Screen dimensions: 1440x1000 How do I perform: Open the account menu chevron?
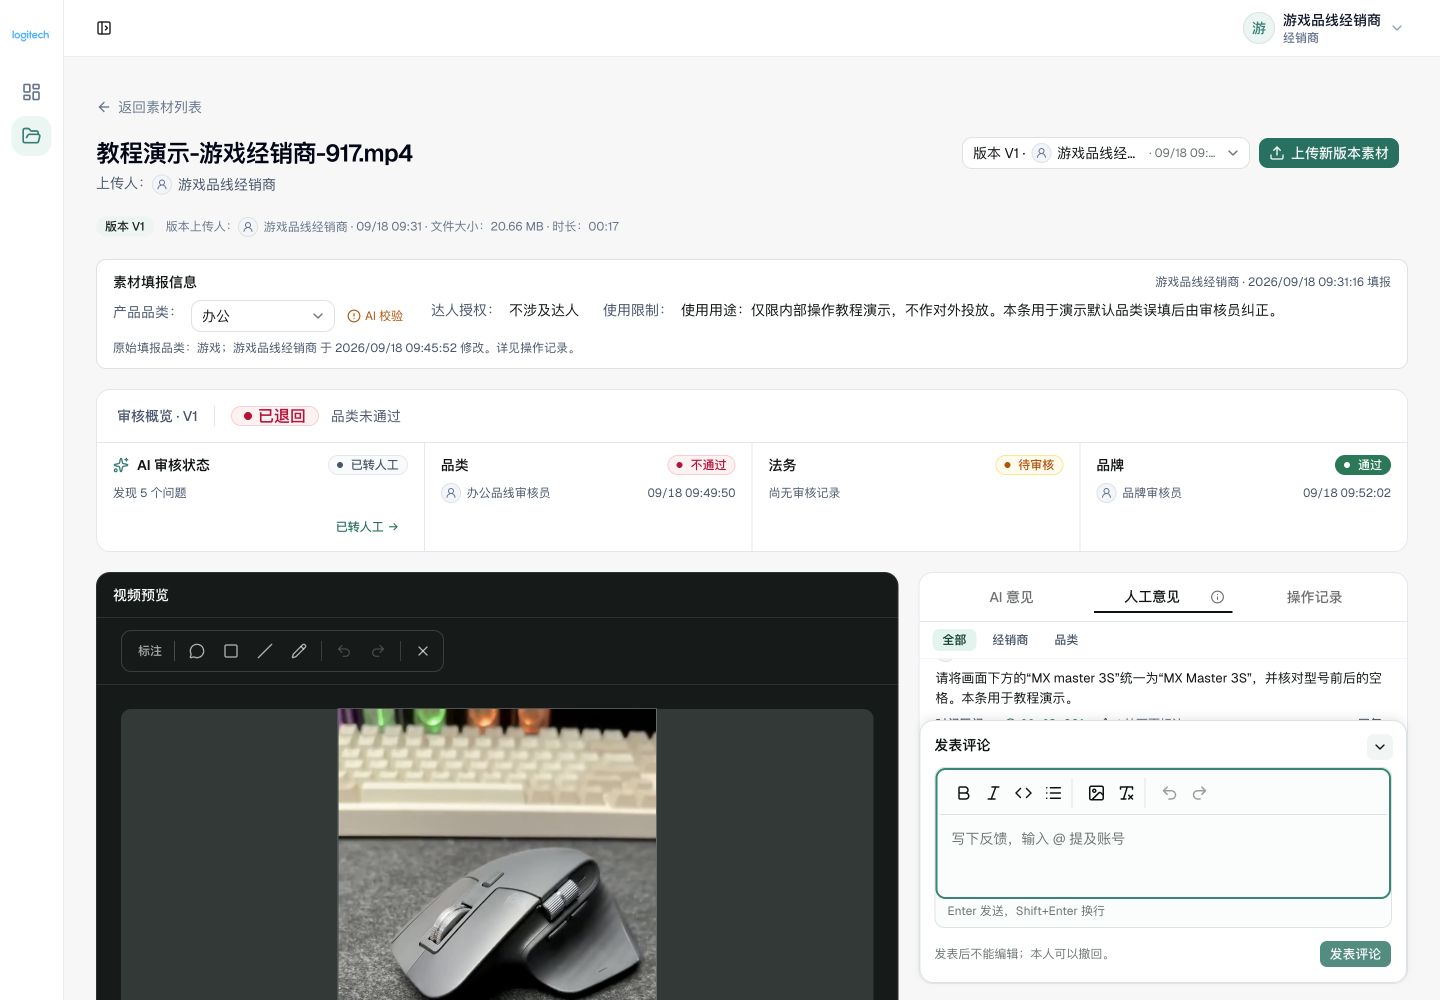1397,28
